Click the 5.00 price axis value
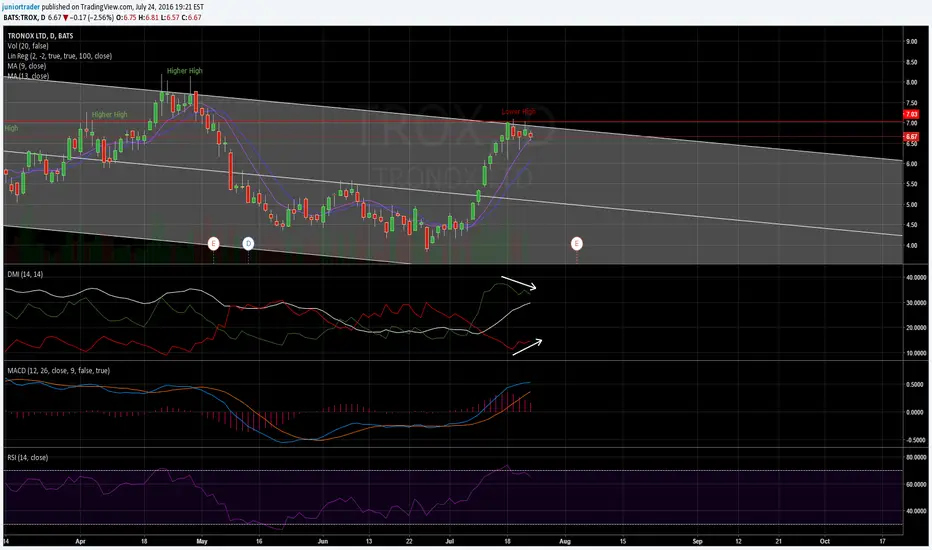The image size is (932, 550). pos(911,205)
